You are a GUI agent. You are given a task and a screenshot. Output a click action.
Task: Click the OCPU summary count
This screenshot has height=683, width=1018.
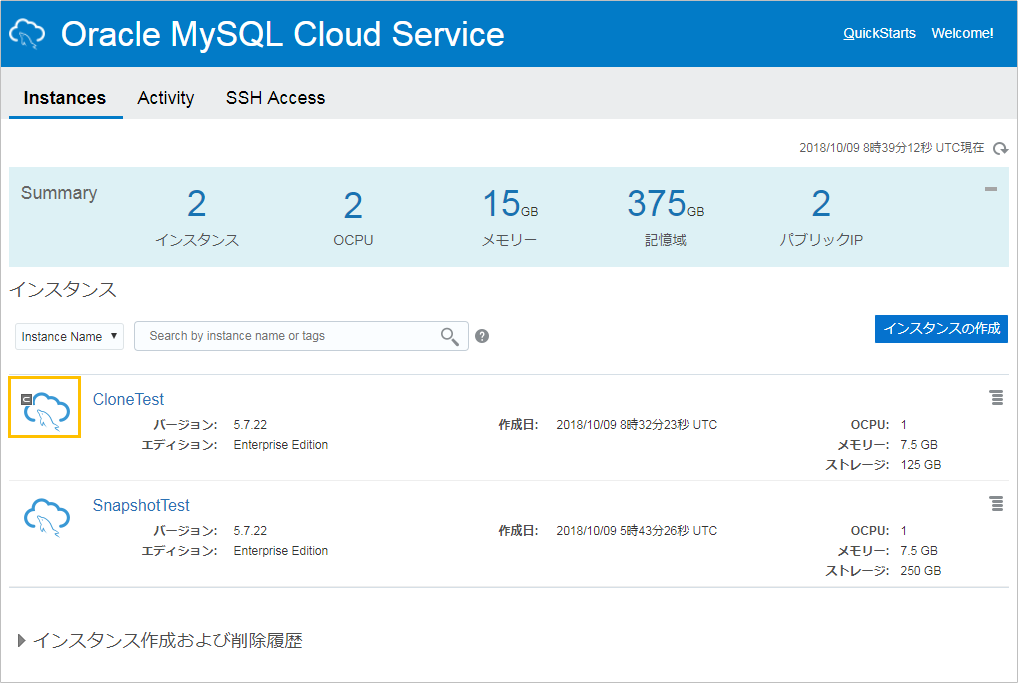[353, 206]
